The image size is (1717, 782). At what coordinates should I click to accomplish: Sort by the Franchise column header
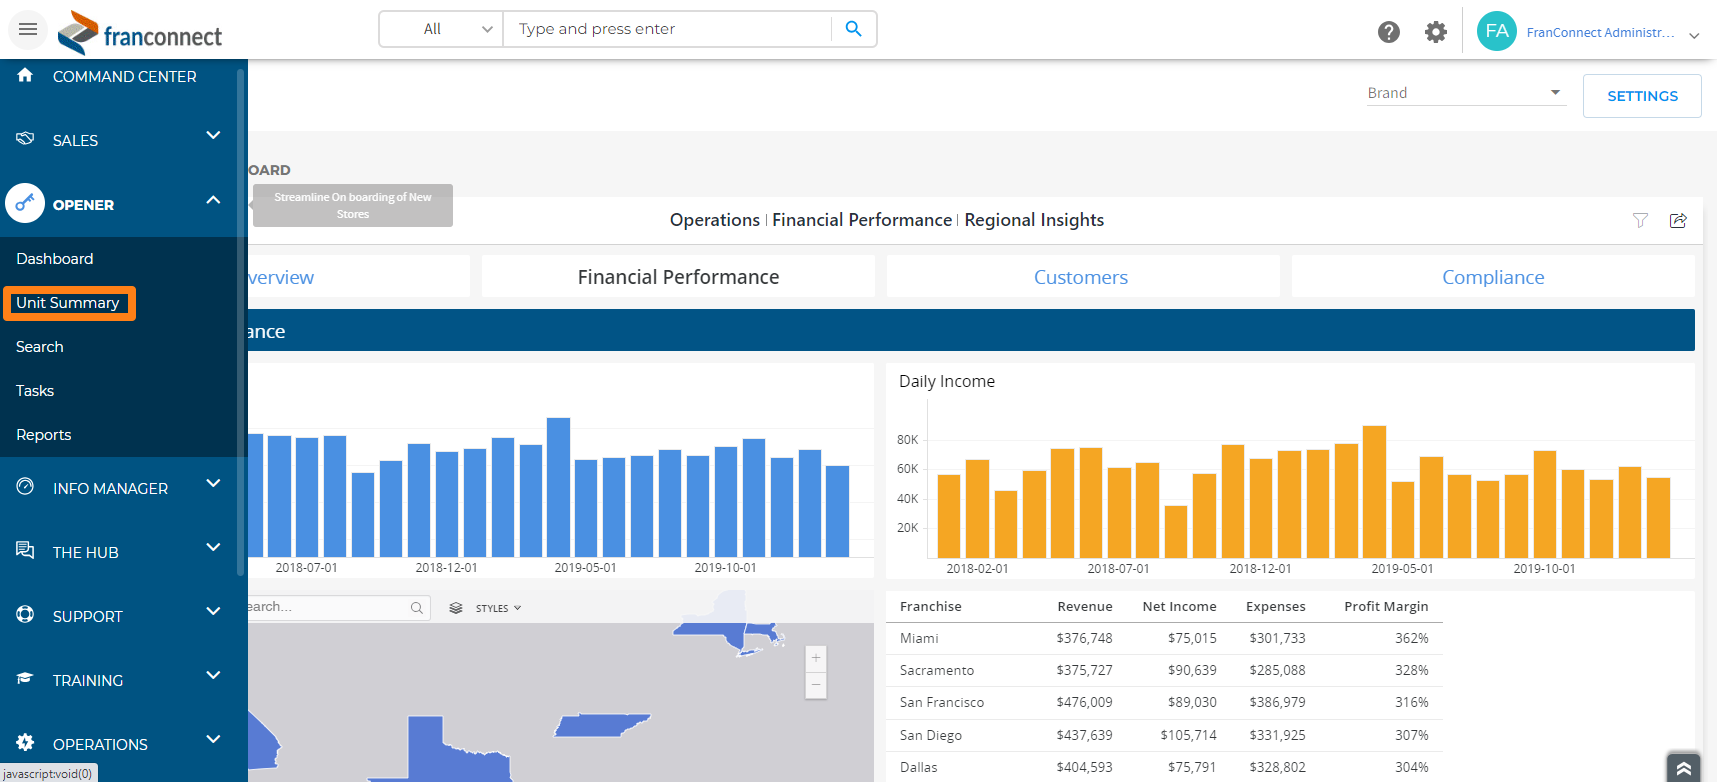pos(931,606)
